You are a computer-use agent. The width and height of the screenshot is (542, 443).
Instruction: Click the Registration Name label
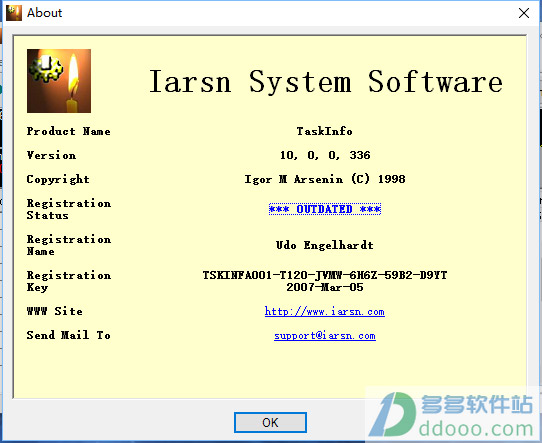69,245
